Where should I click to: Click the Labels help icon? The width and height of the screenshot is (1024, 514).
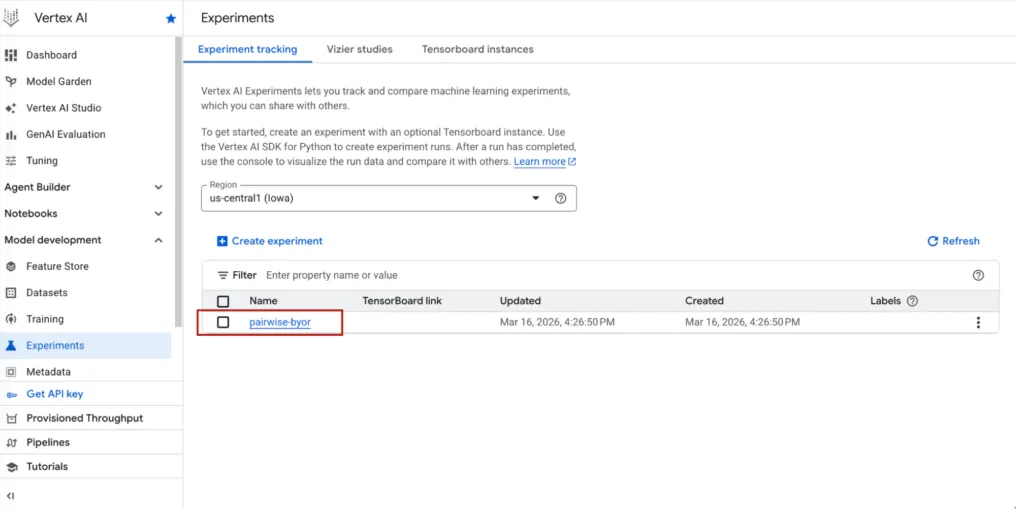pyautogui.click(x=912, y=301)
